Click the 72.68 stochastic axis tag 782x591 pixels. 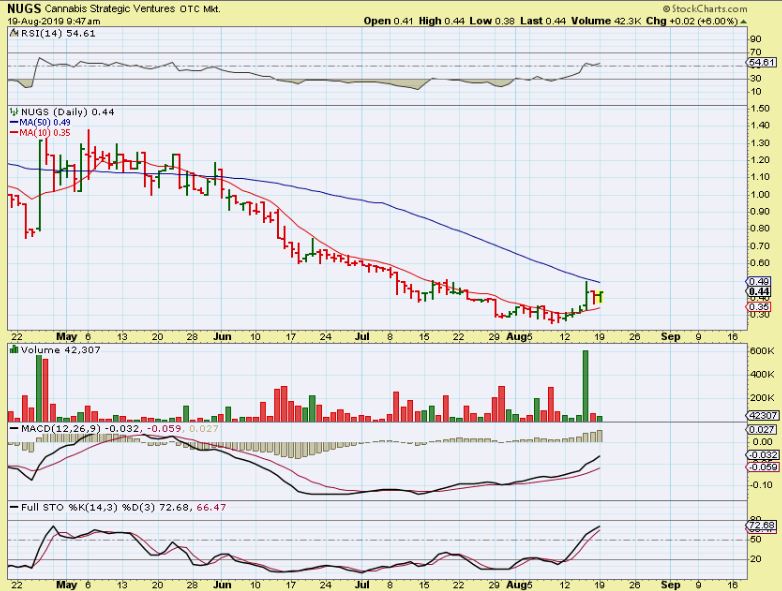pos(762,526)
